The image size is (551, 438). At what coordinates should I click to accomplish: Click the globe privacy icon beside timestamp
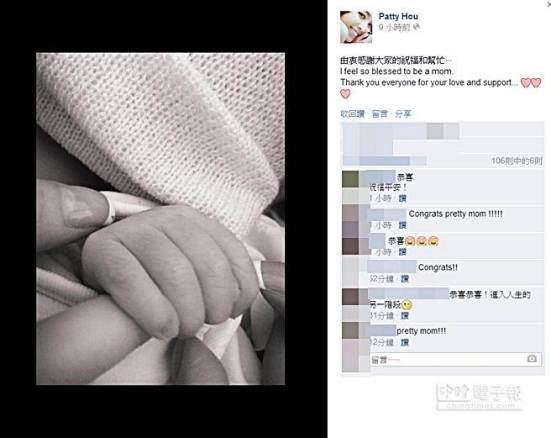coord(416,27)
